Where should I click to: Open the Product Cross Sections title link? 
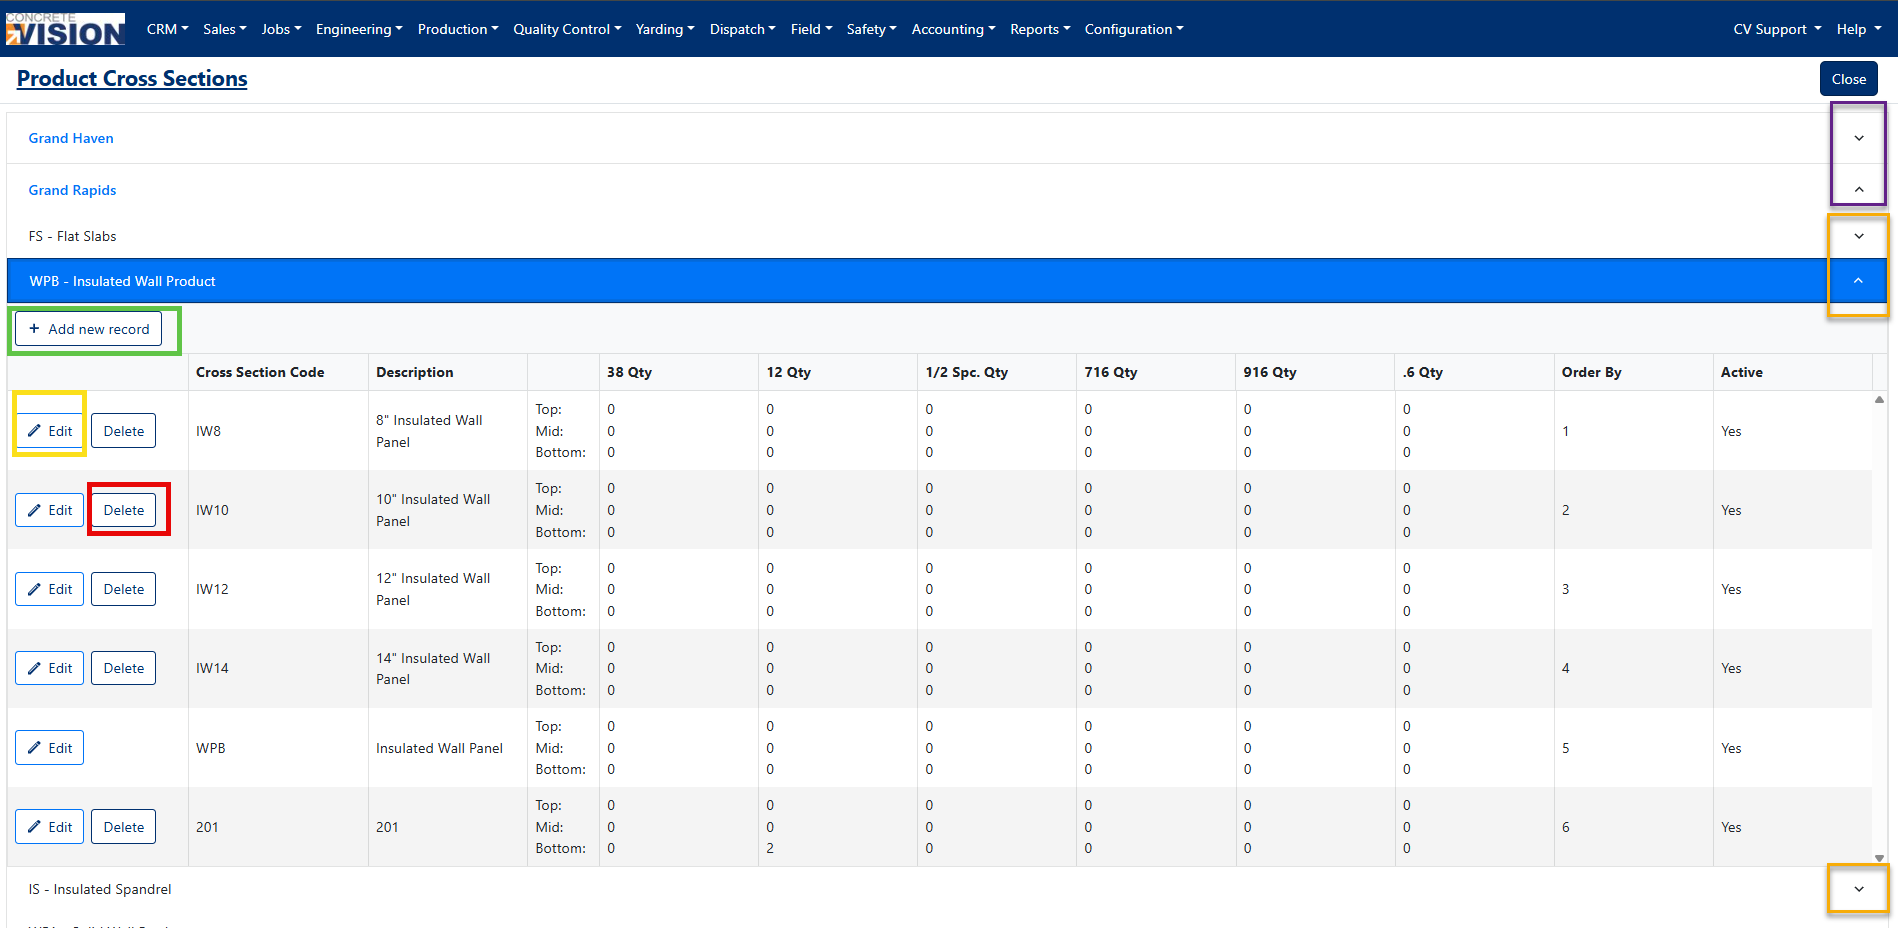point(132,78)
